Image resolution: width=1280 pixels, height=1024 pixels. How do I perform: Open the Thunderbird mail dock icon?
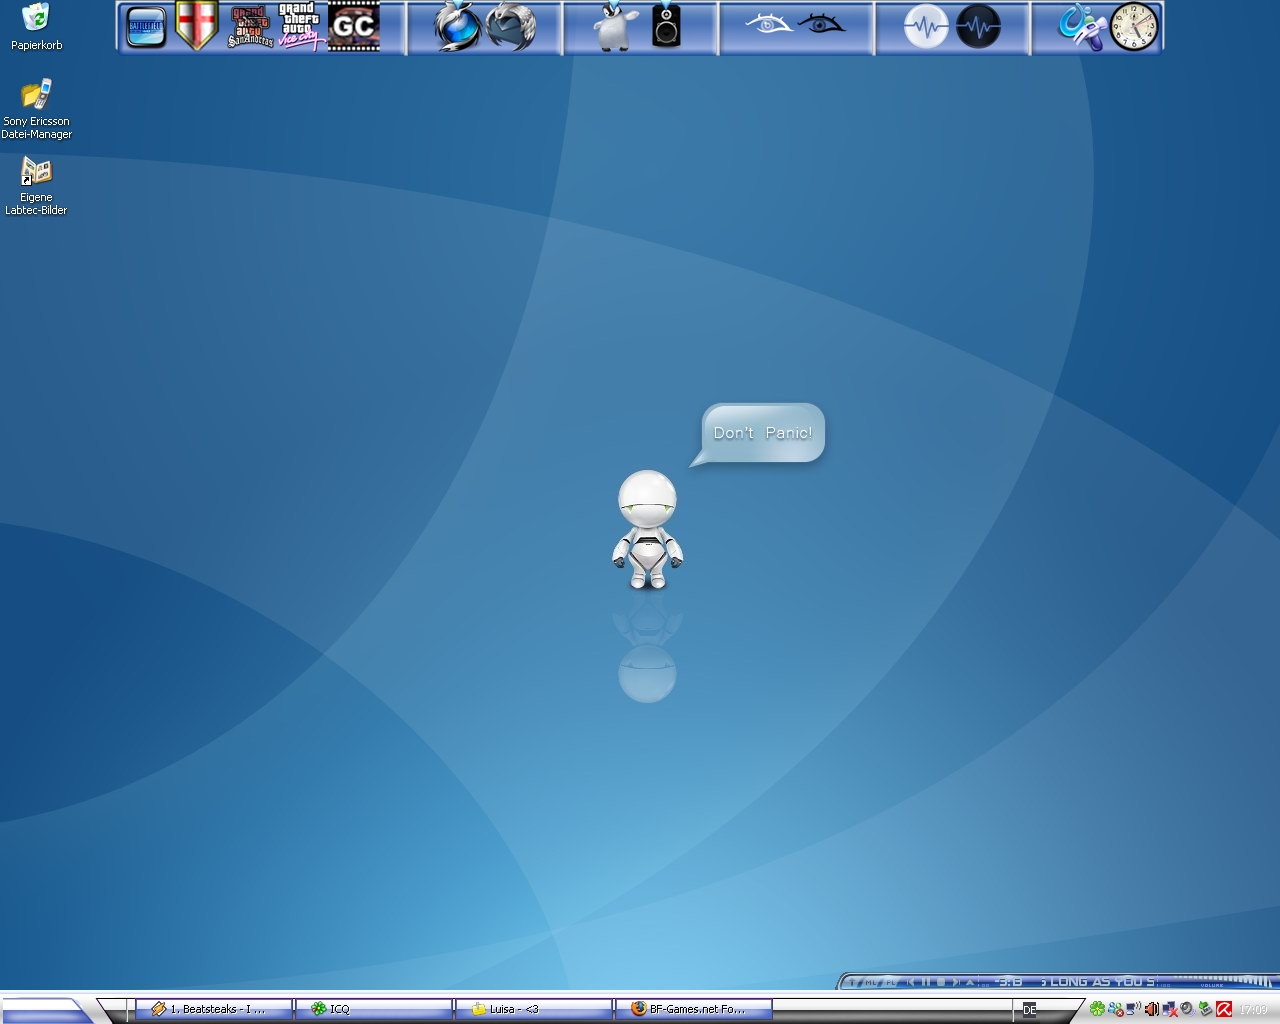click(x=511, y=27)
